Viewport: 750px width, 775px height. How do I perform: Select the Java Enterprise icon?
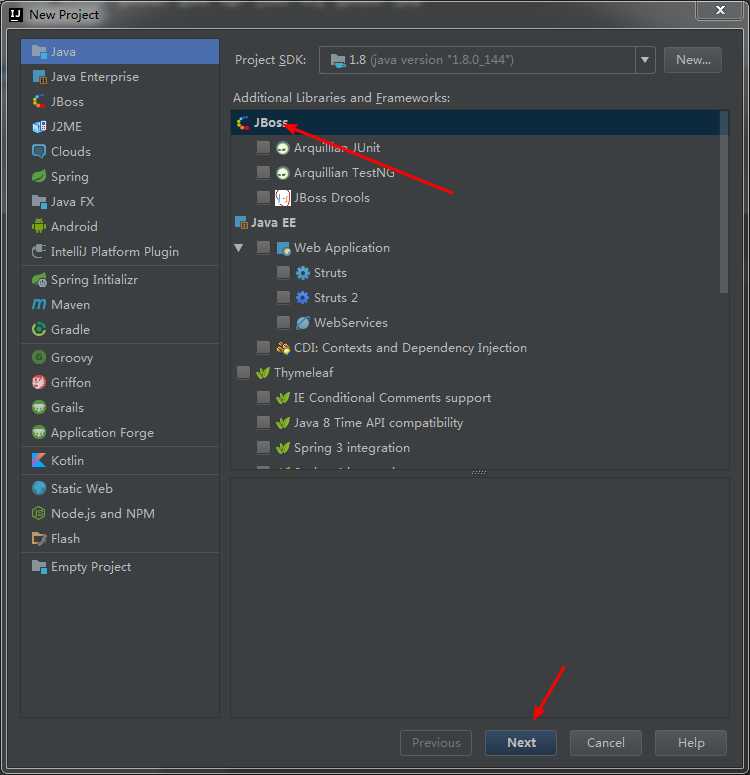[x=39, y=77]
